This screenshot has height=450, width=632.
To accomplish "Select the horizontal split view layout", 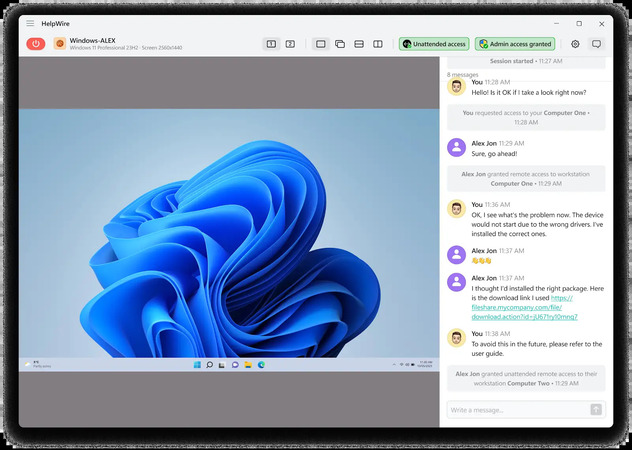I will (359, 44).
